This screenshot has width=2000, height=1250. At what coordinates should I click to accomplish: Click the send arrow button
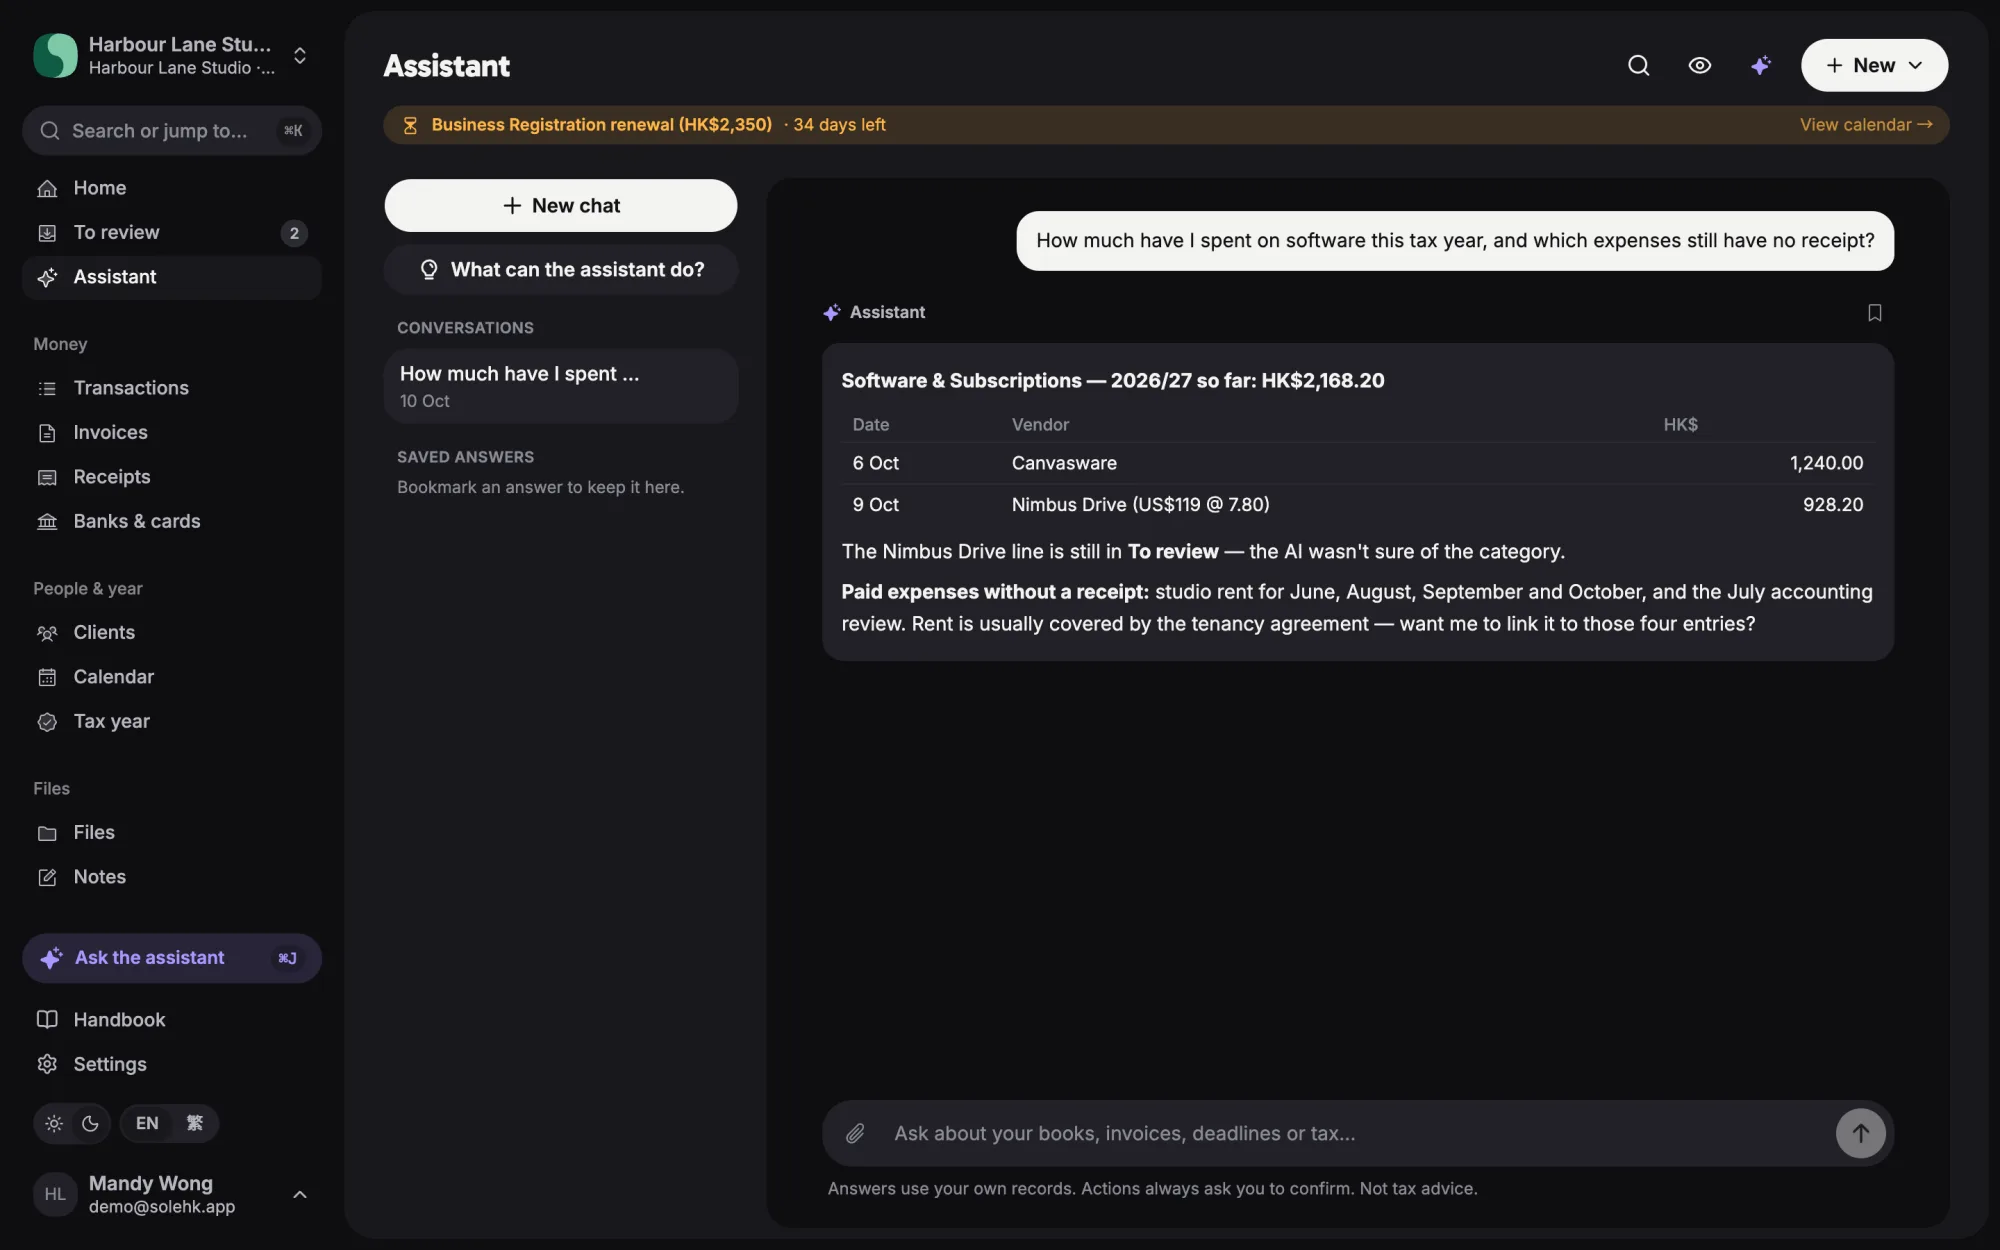1860,1133
